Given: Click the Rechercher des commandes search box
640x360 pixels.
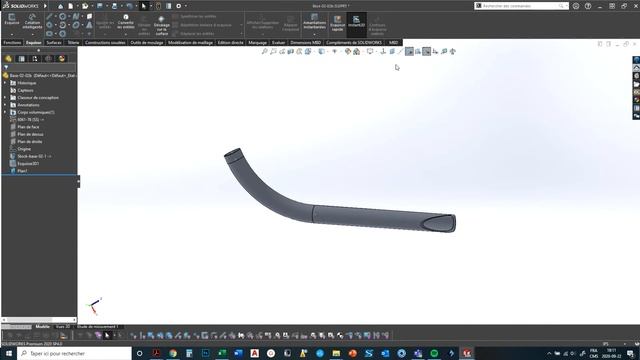Looking at the screenshot, I should pos(521,6).
